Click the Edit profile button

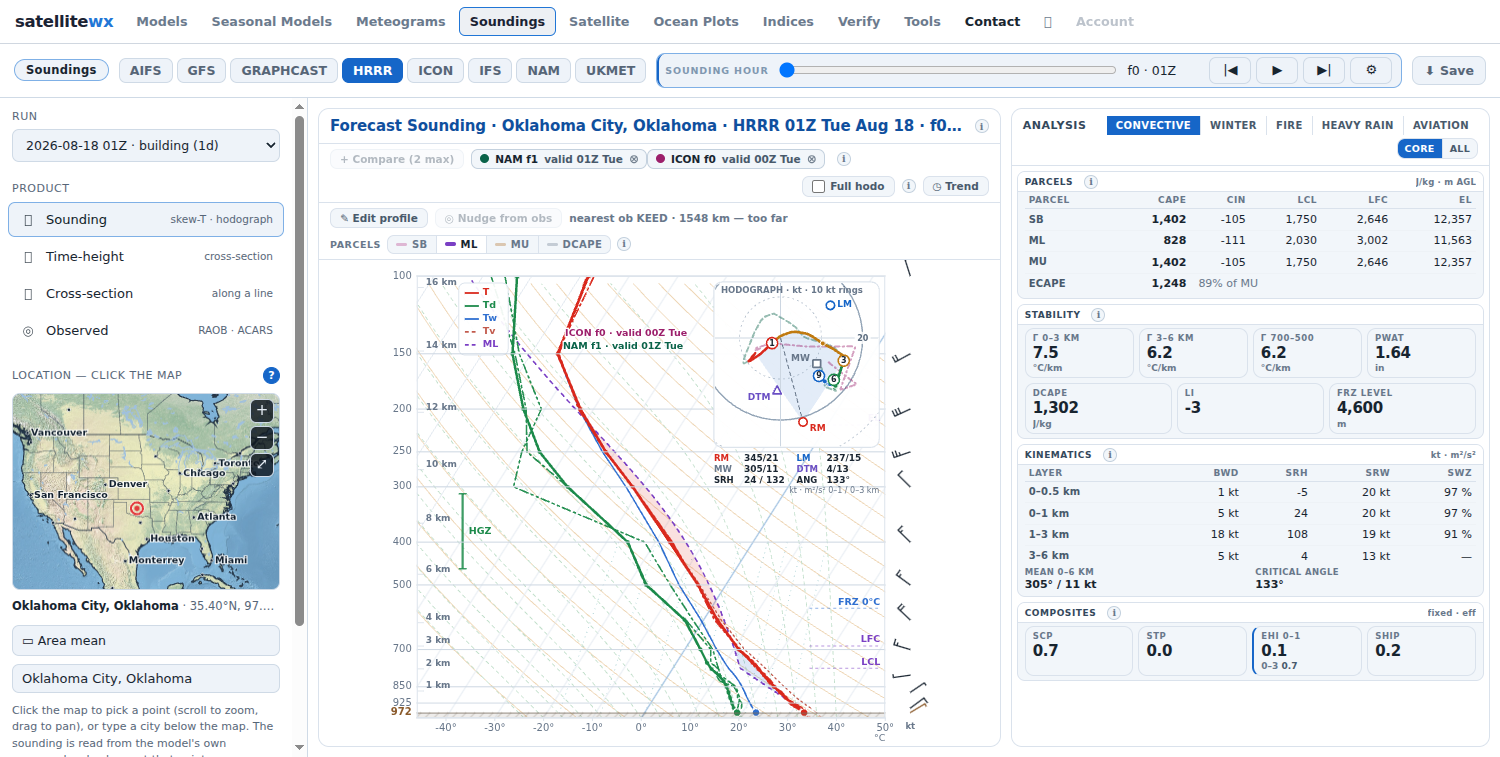click(x=379, y=218)
